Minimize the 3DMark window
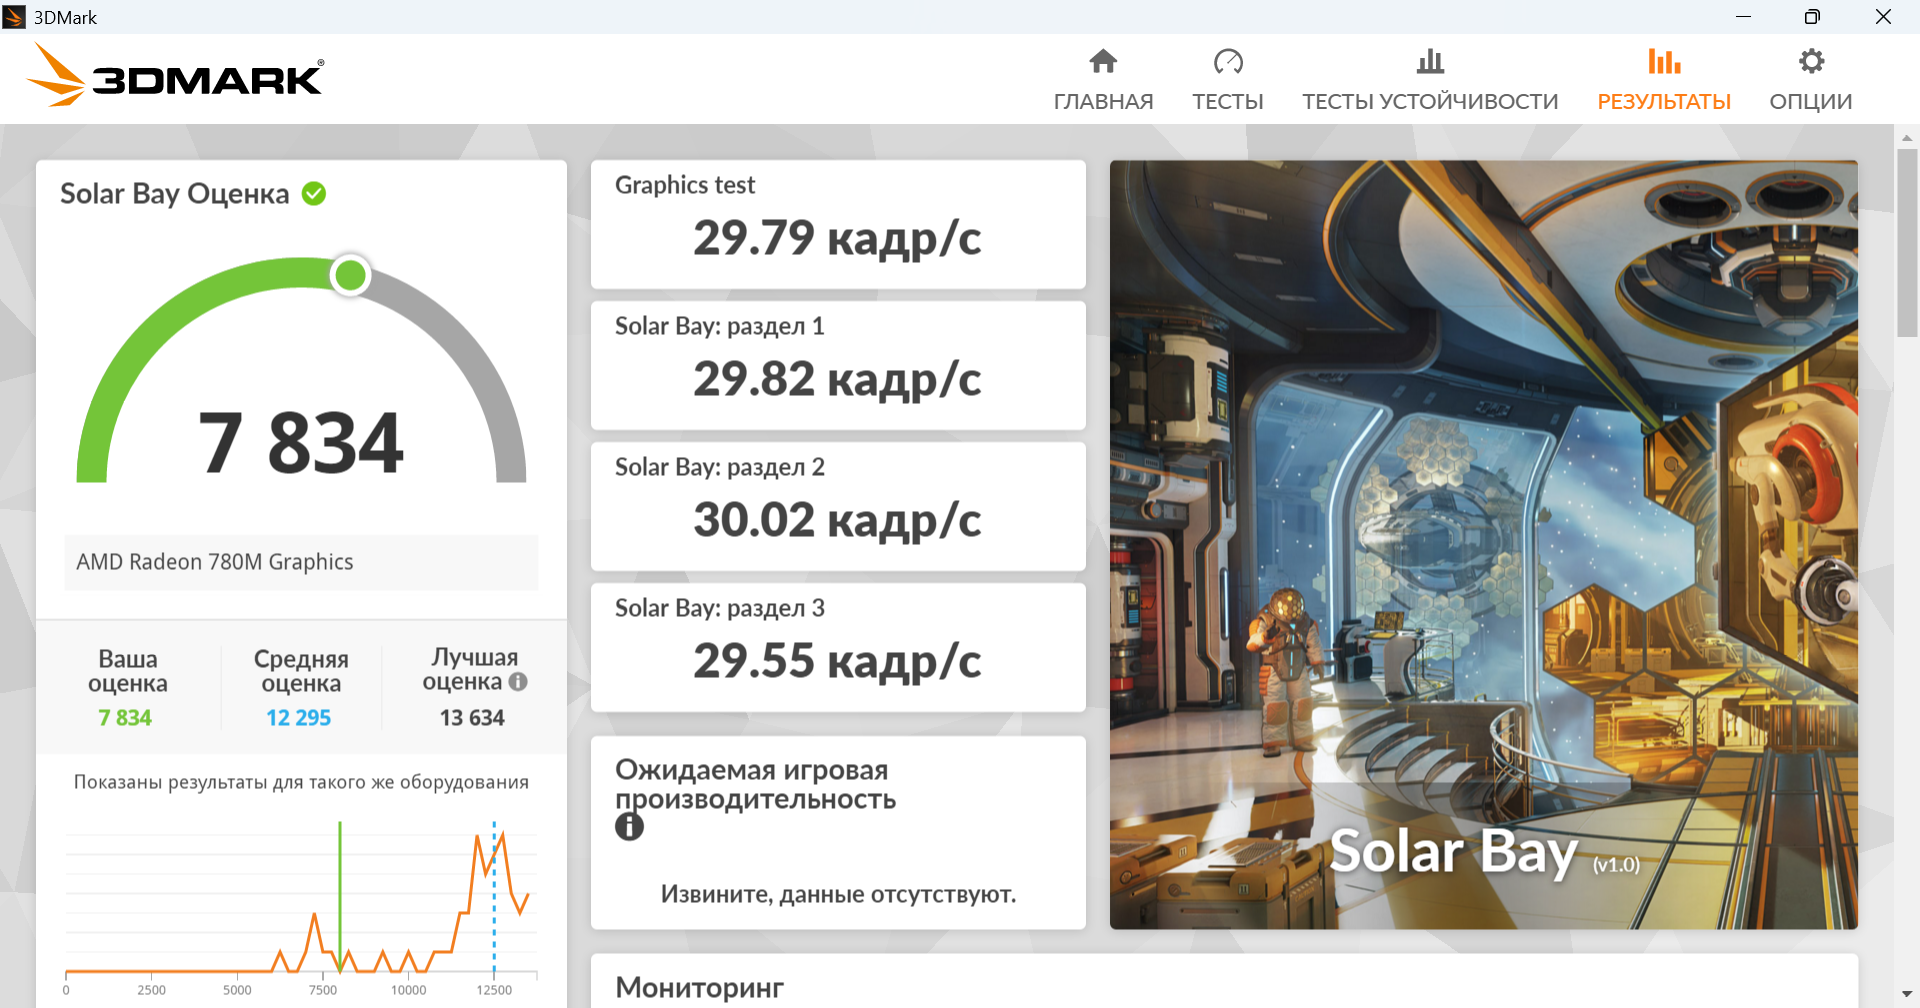The width and height of the screenshot is (1920, 1008). (1743, 17)
